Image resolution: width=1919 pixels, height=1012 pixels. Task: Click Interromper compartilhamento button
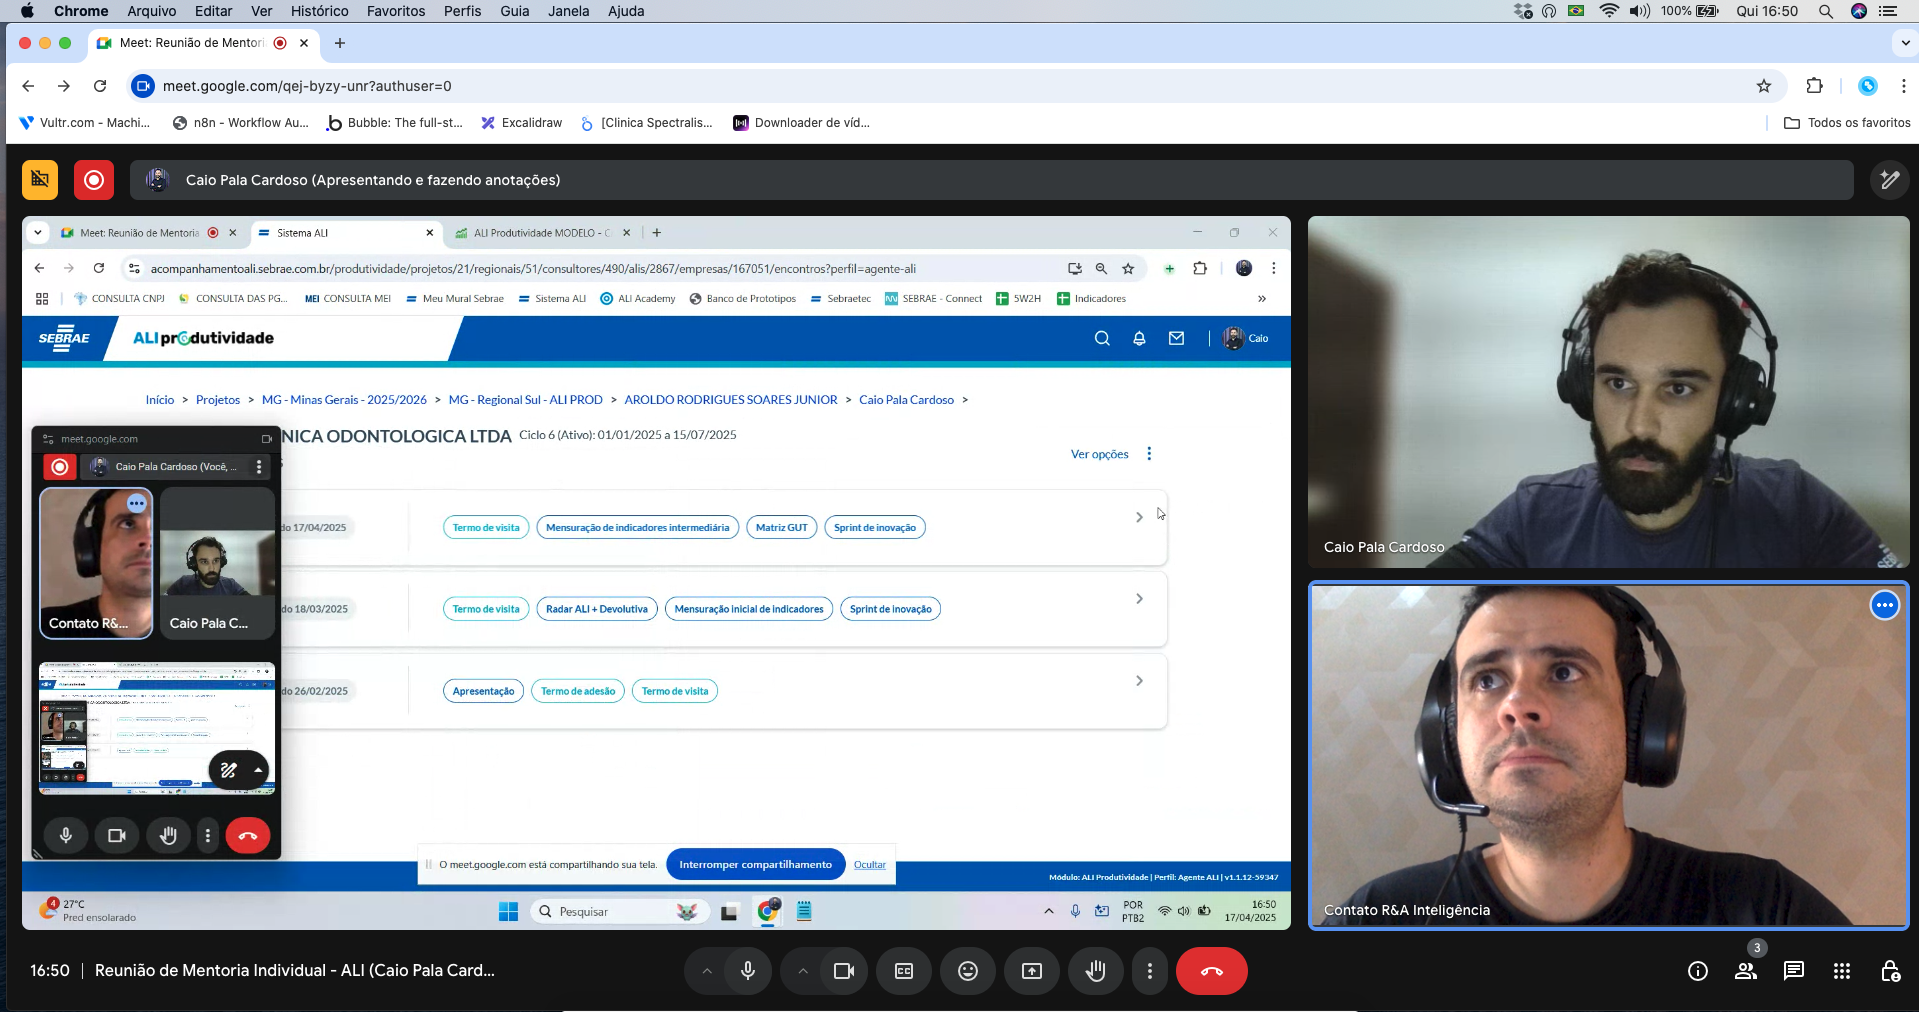click(x=755, y=865)
